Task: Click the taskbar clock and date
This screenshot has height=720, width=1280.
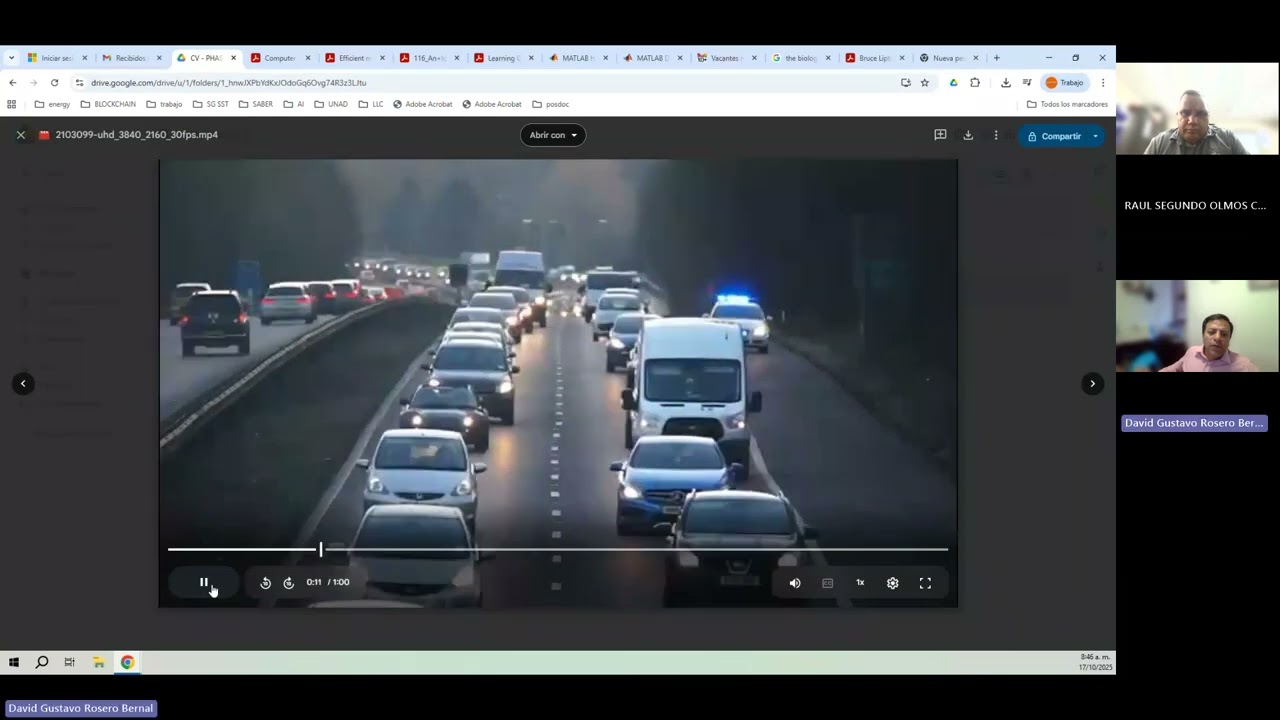Action: point(1096,662)
